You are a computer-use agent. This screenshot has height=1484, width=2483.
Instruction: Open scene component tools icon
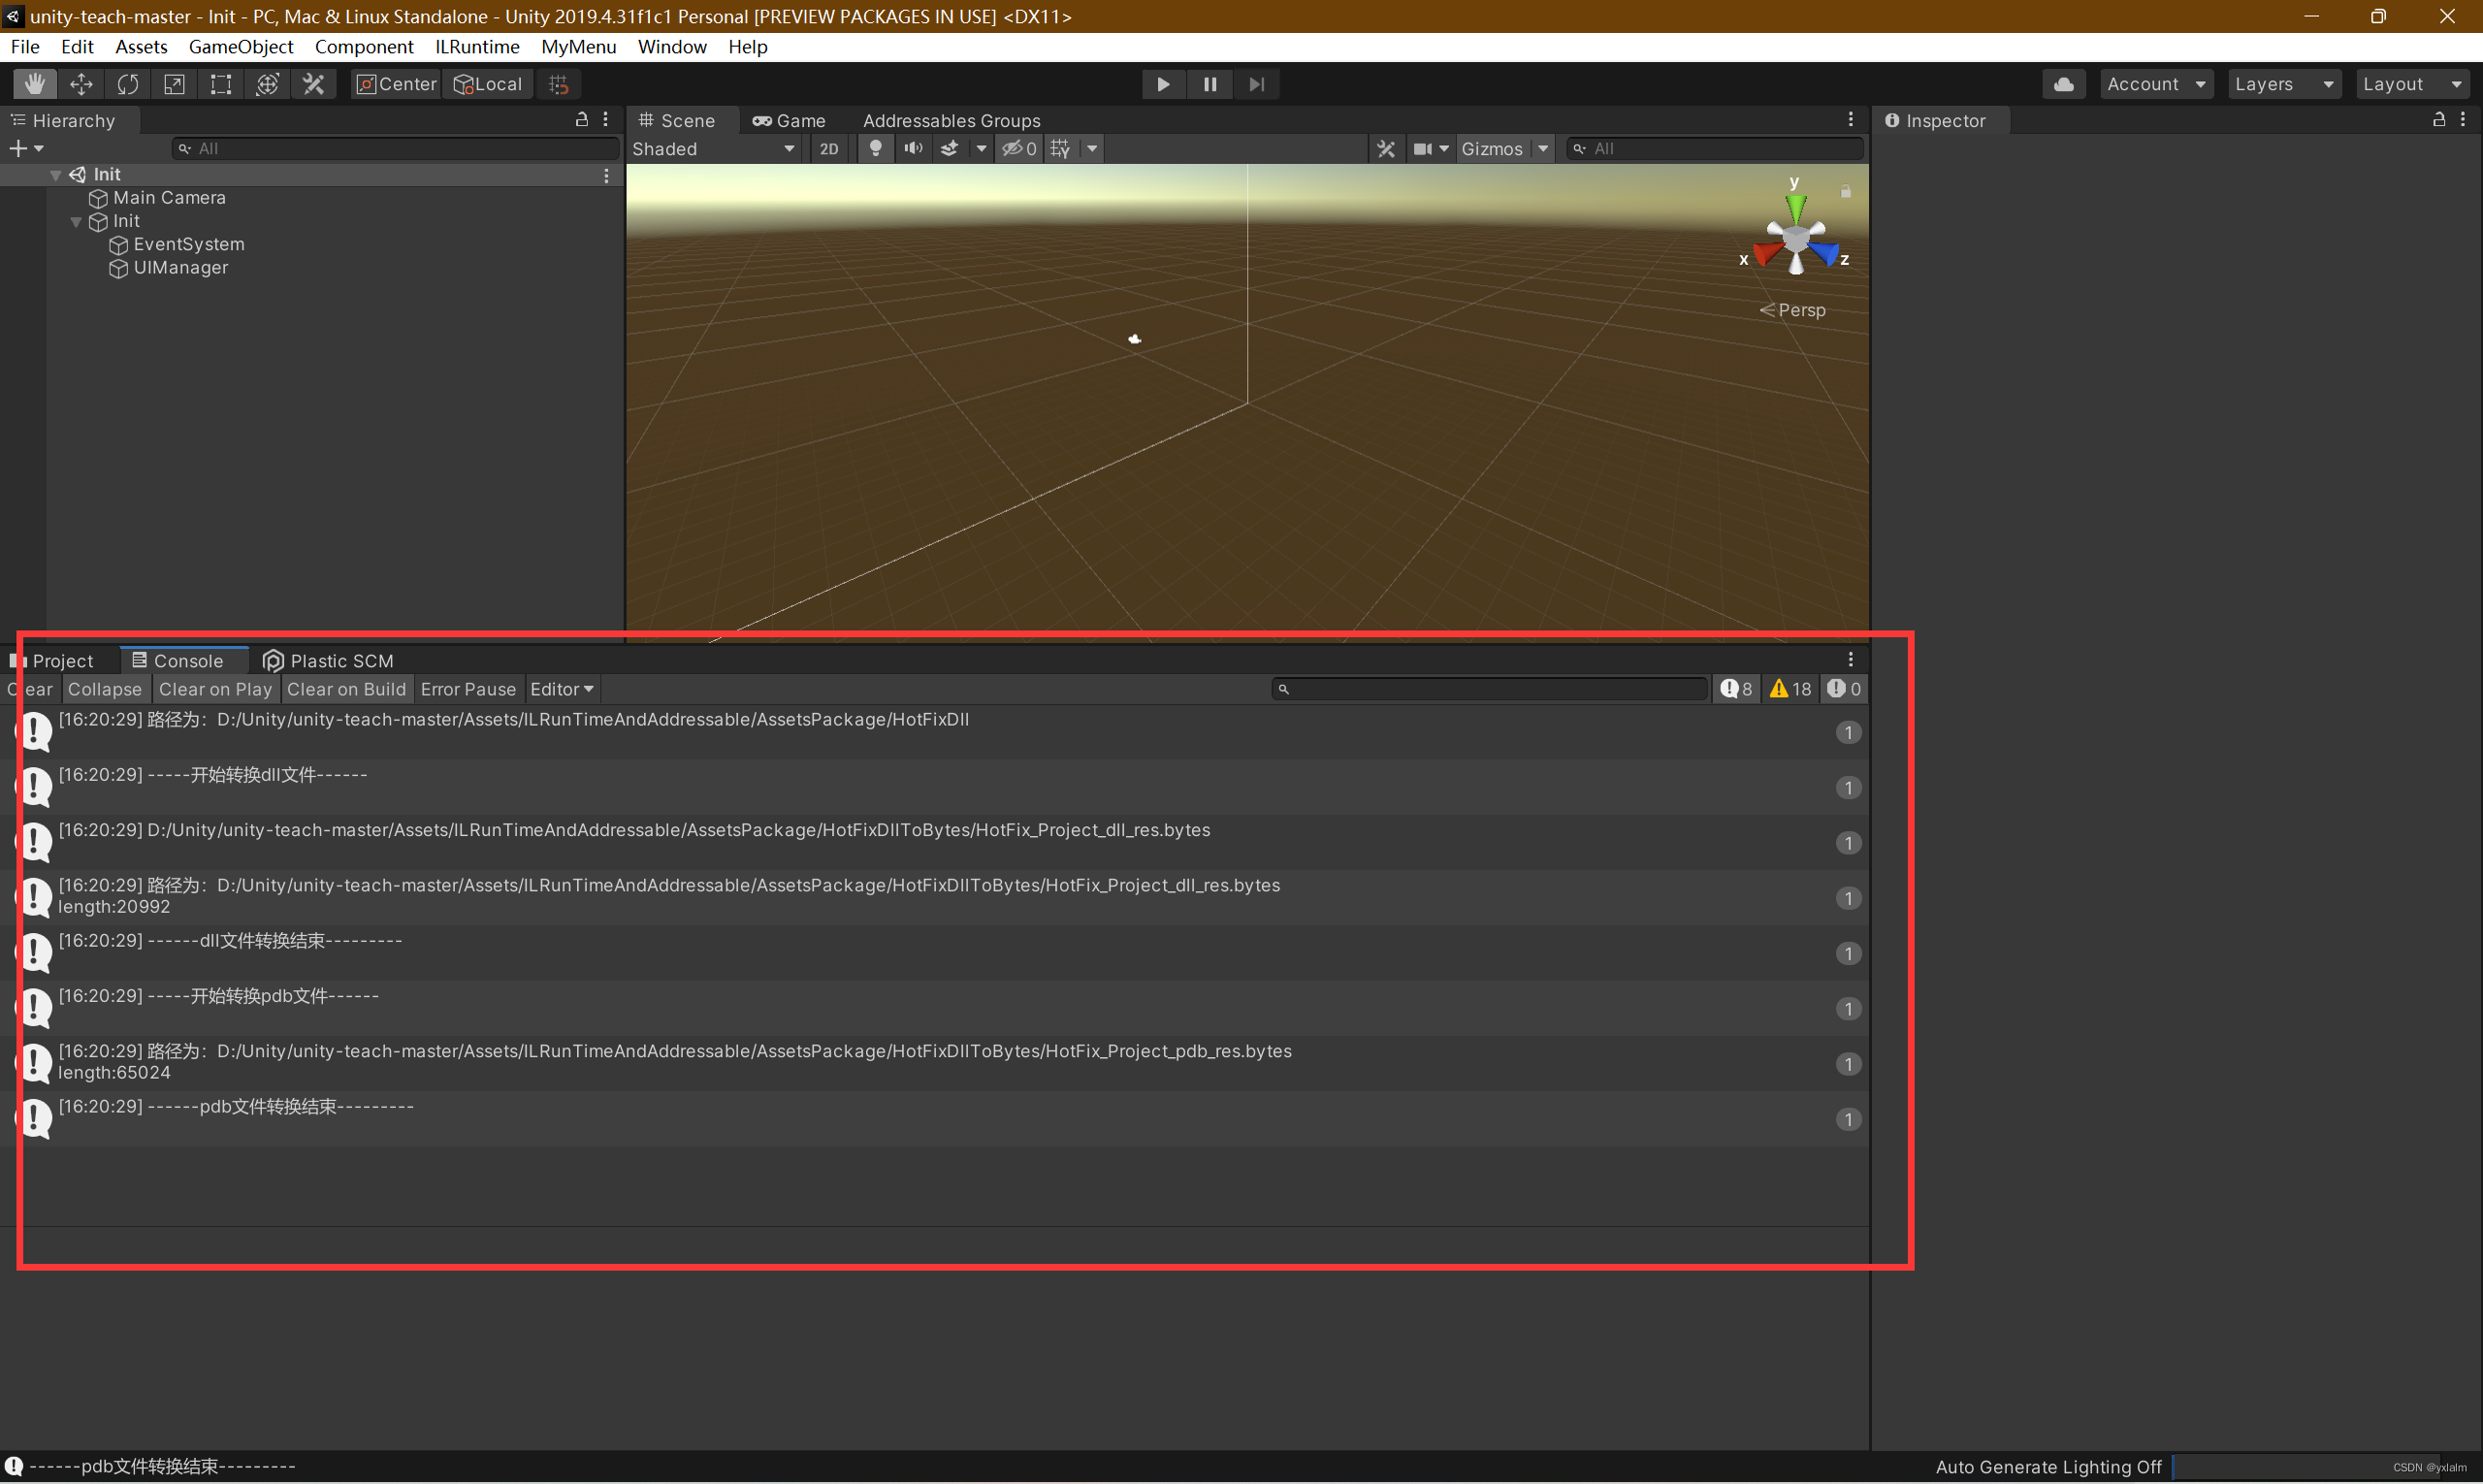(1385, 148)
